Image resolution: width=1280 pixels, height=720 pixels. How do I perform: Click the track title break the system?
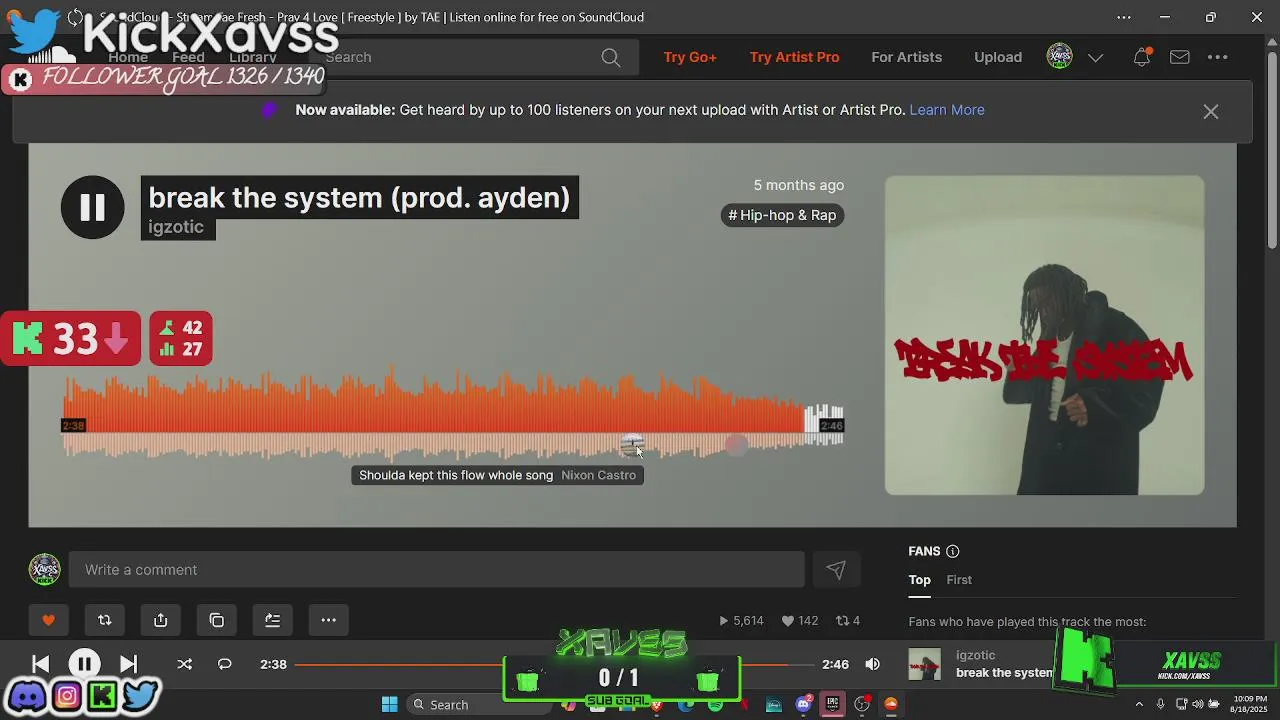359,198
